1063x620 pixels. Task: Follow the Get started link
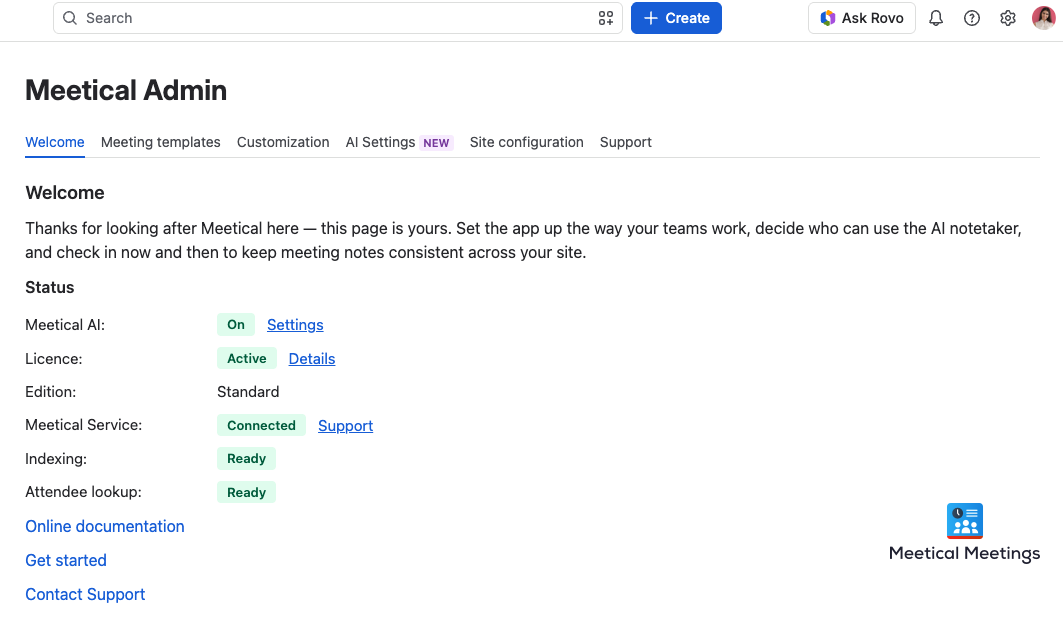tap(66, 560)
